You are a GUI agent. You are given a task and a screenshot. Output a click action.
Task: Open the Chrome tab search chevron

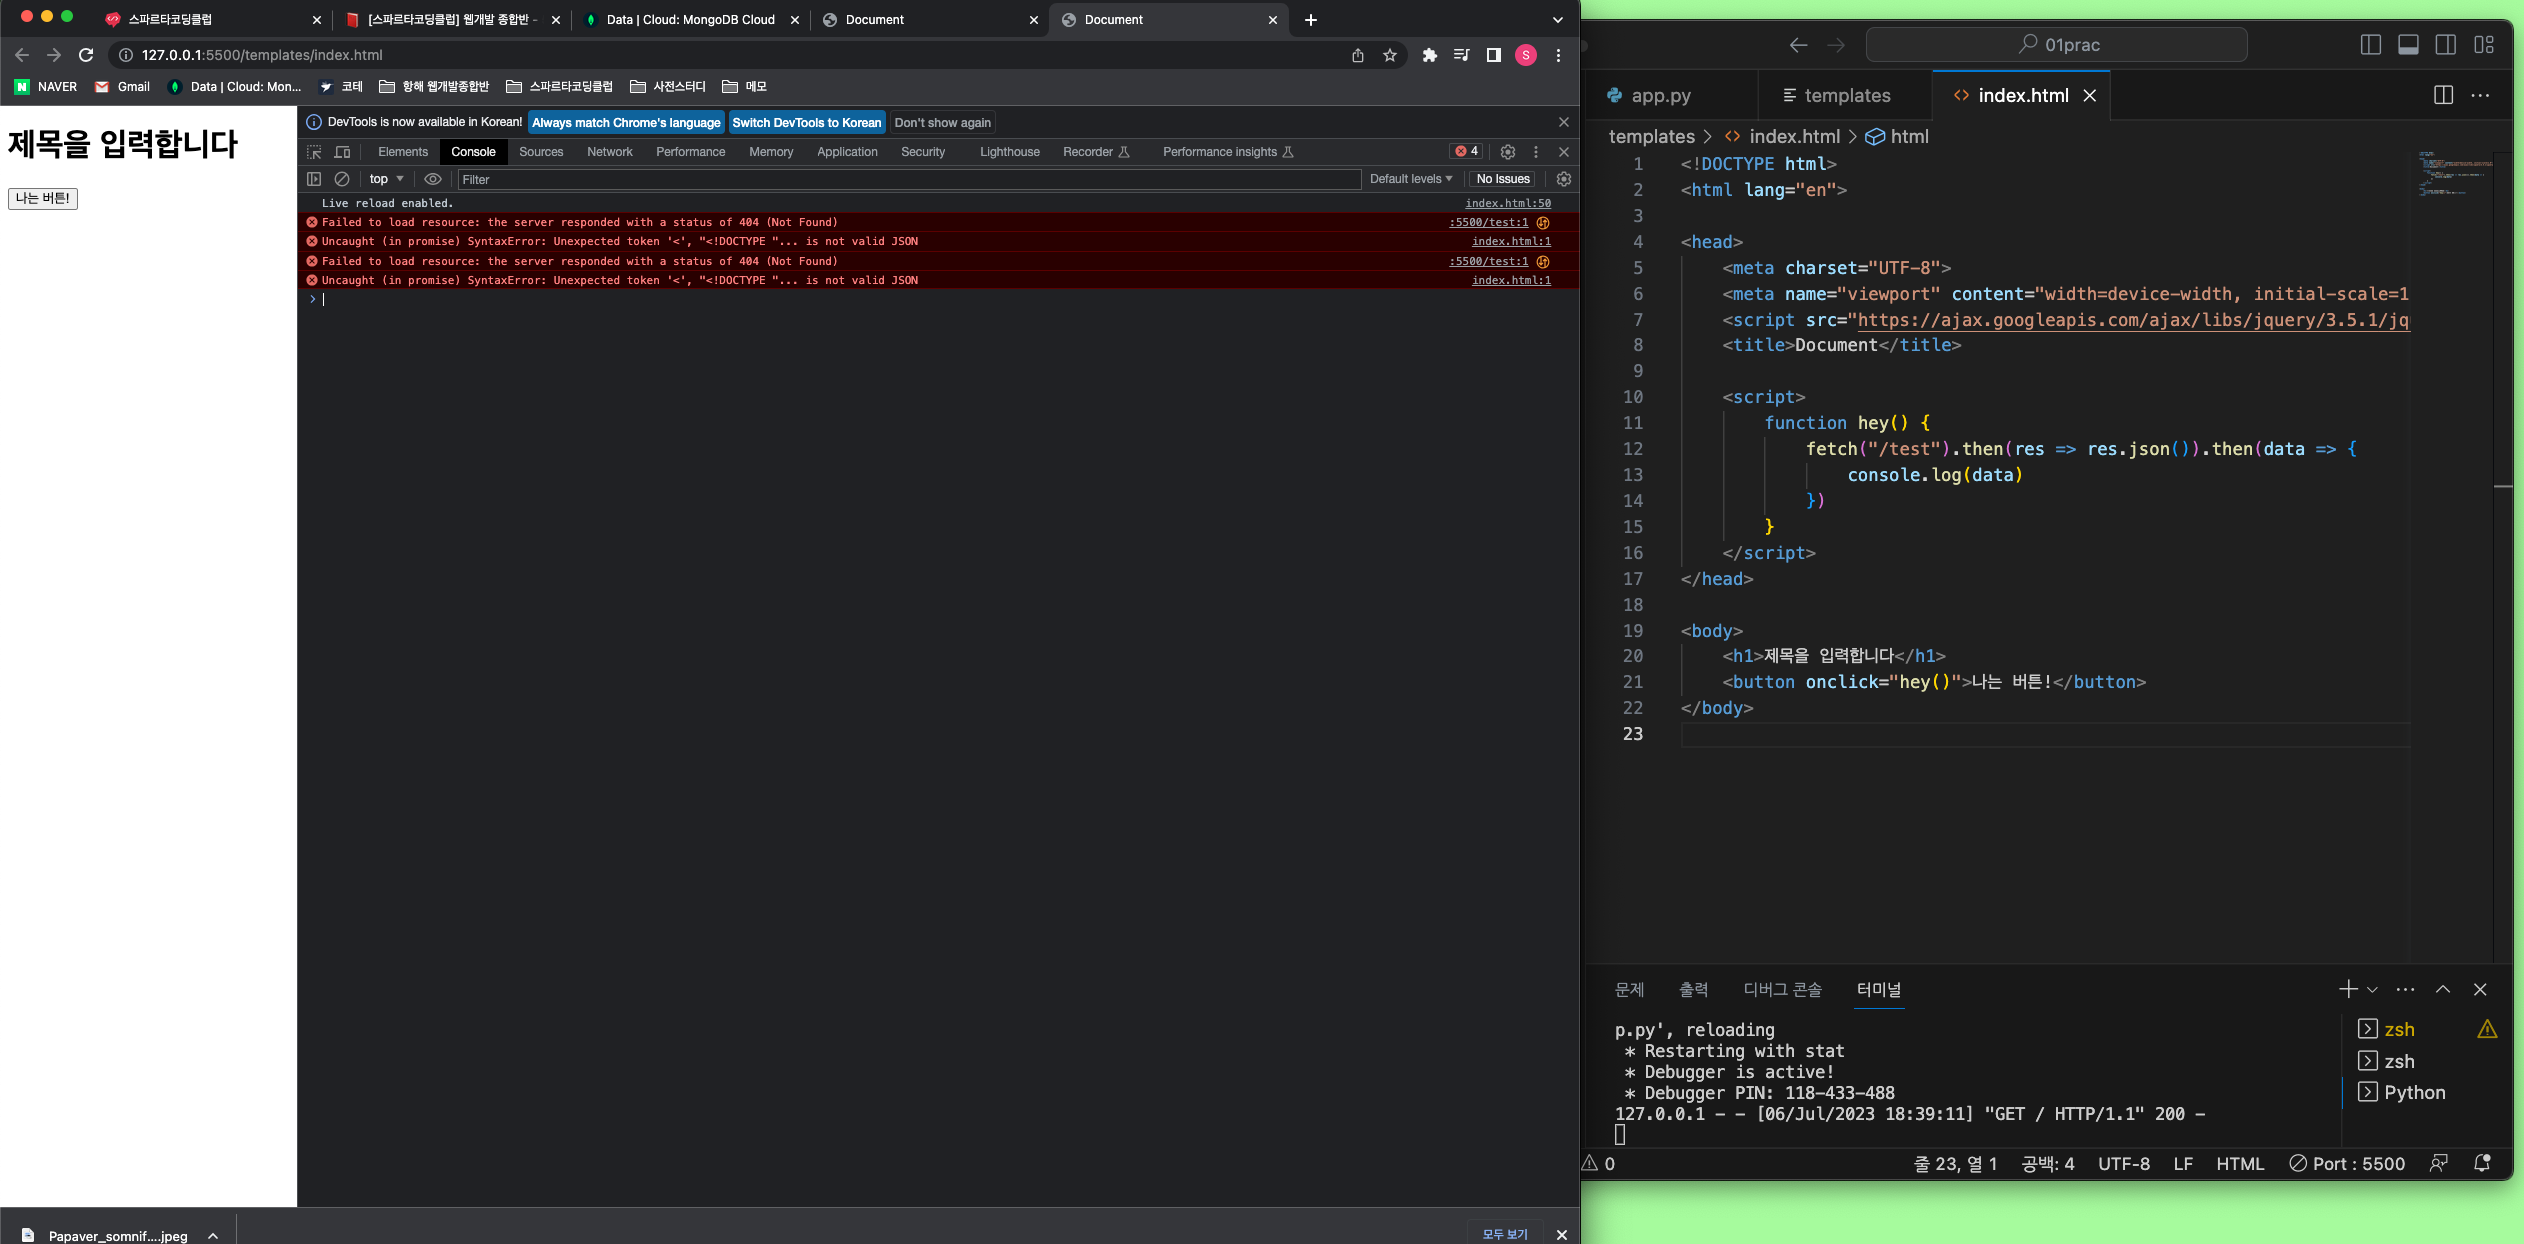pyautogui.click(x=1558, y=20)
